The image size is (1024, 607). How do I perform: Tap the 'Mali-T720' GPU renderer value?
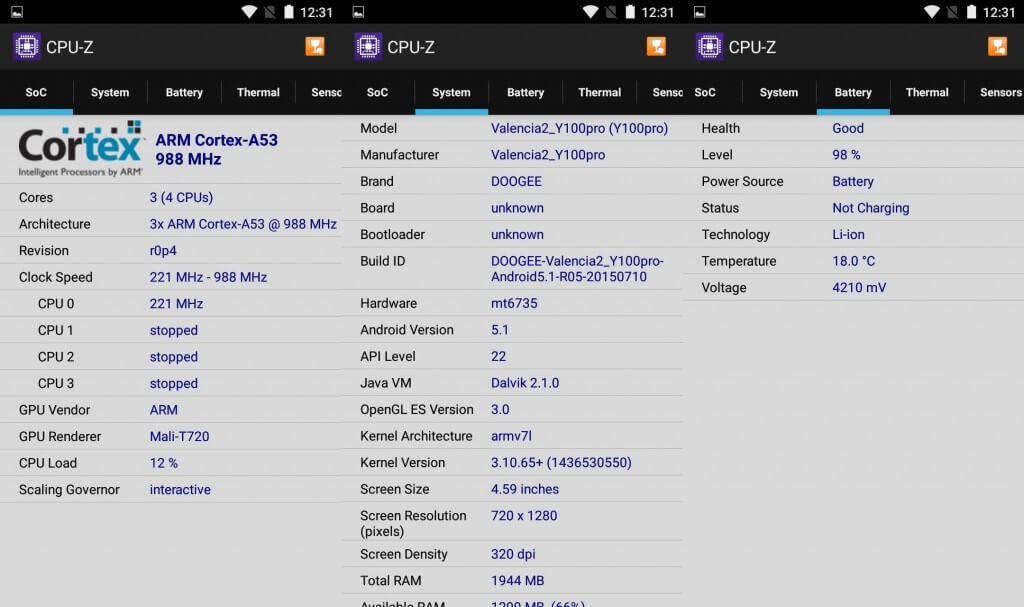pyautogui.click(x=180, y=436)
